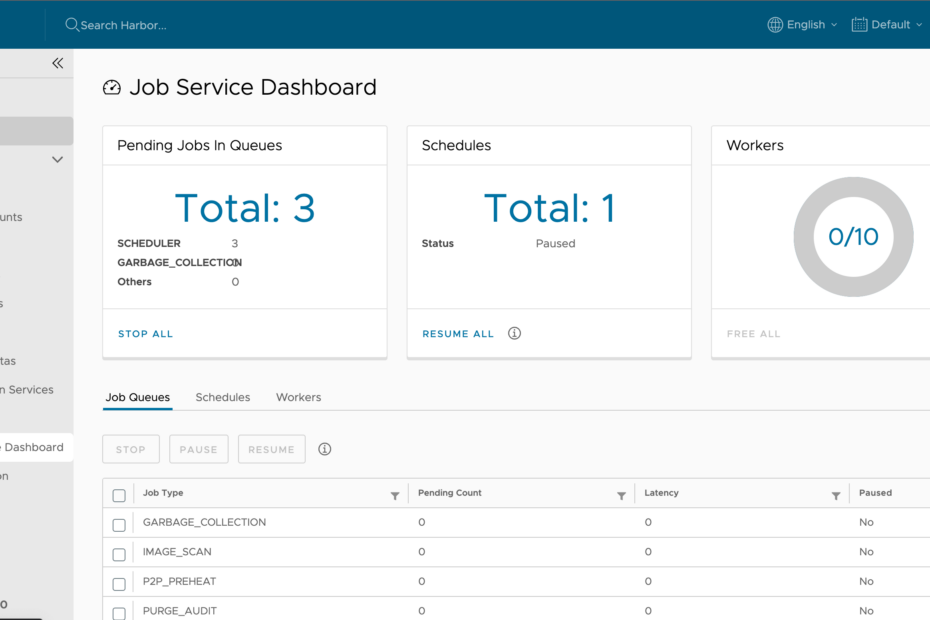Click the SCHEDULER queue label
Screen dimensions: 930x620
pos(149,243)
